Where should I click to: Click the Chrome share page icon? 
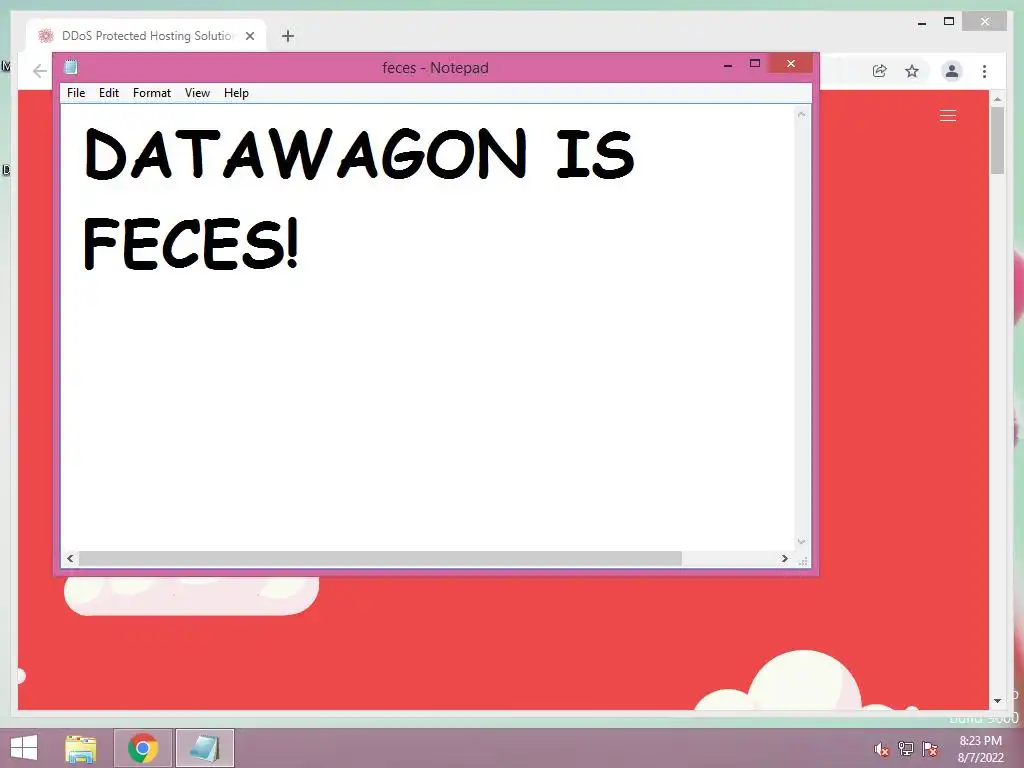880,71
